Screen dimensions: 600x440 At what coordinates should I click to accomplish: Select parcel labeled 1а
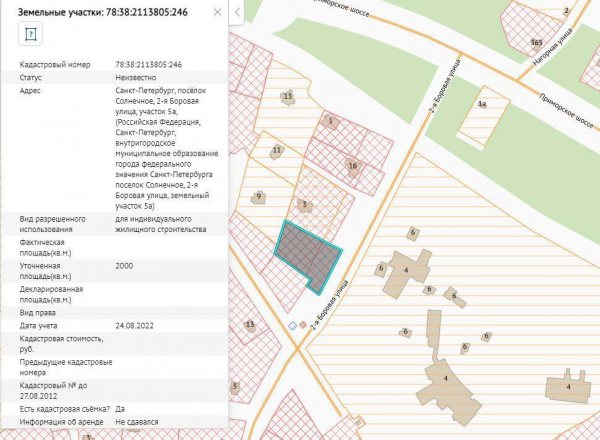[482, 103]
